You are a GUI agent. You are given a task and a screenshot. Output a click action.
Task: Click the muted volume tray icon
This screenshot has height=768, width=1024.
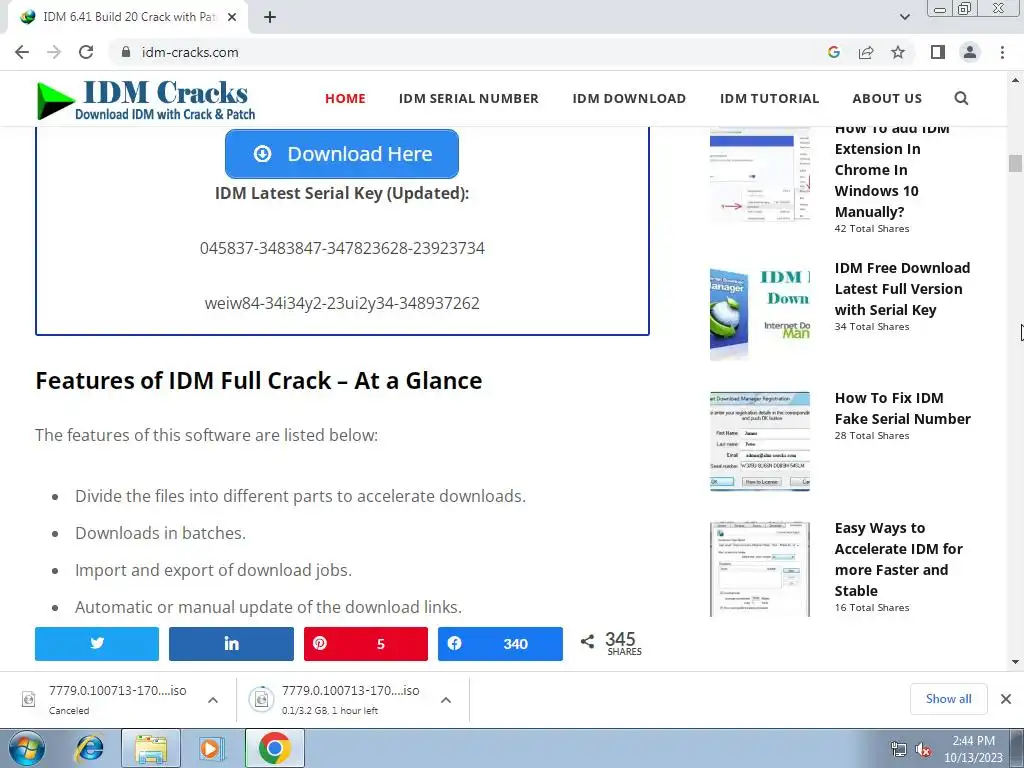pyautogui.click(x=923, y=749)
